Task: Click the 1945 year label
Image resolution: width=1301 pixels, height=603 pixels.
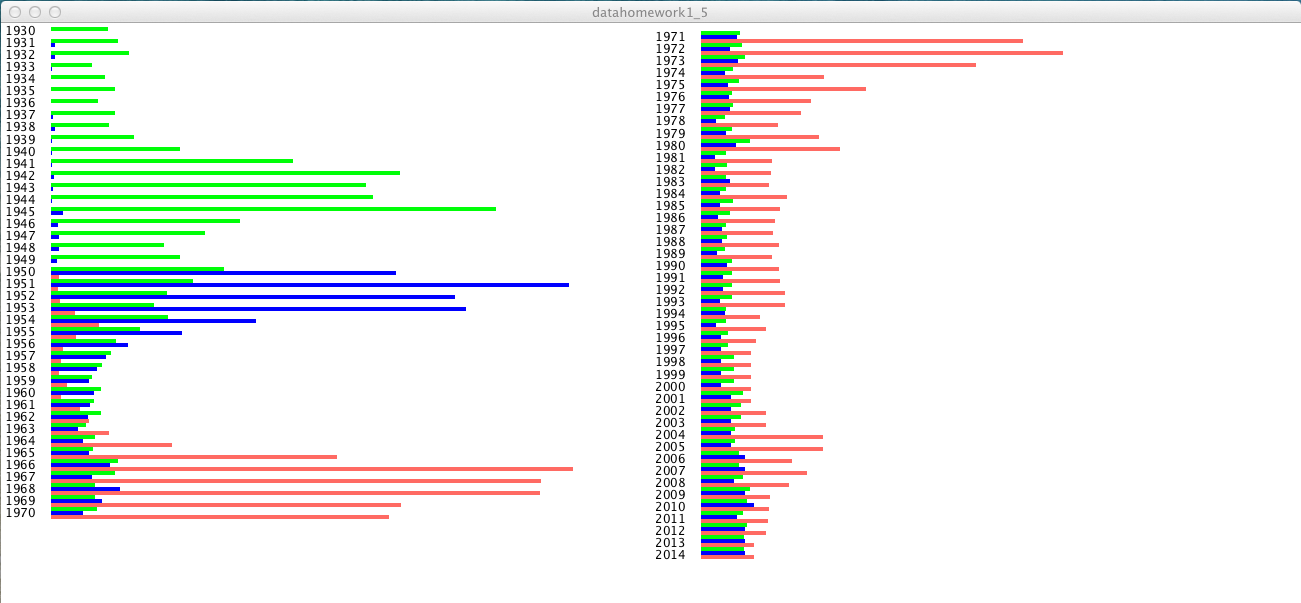Action: (20, 211)
